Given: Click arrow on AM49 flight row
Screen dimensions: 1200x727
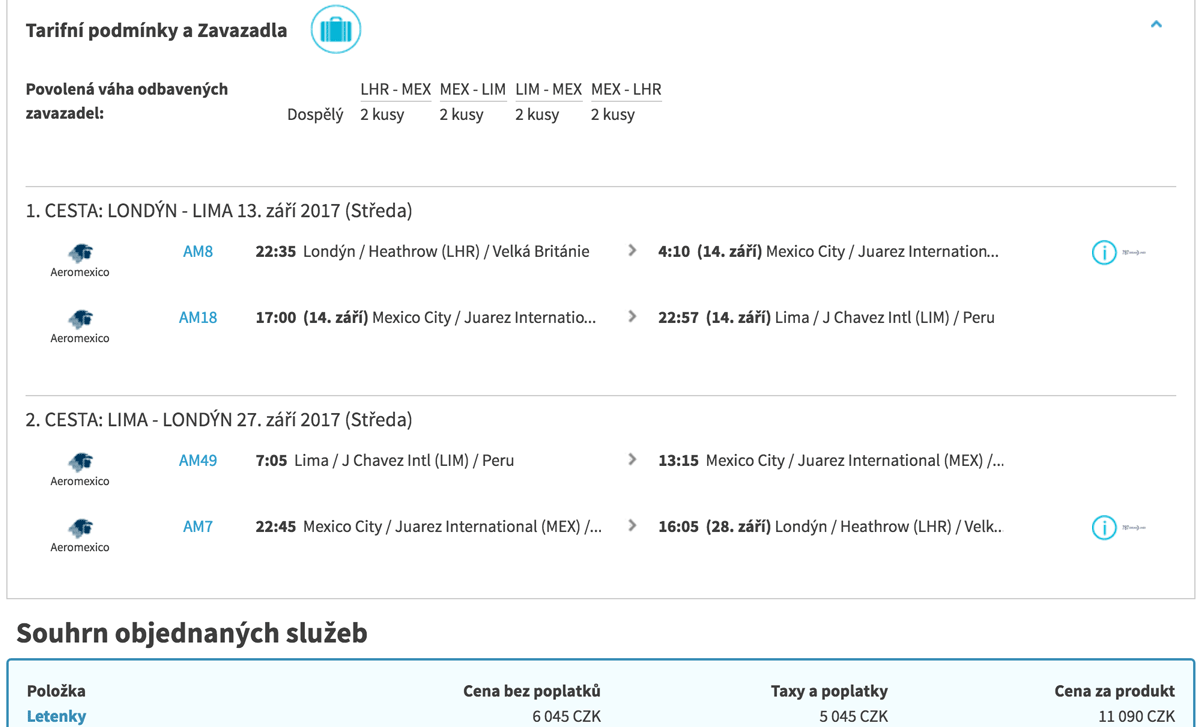Looking at the screenshot, I should pos(632,460).
